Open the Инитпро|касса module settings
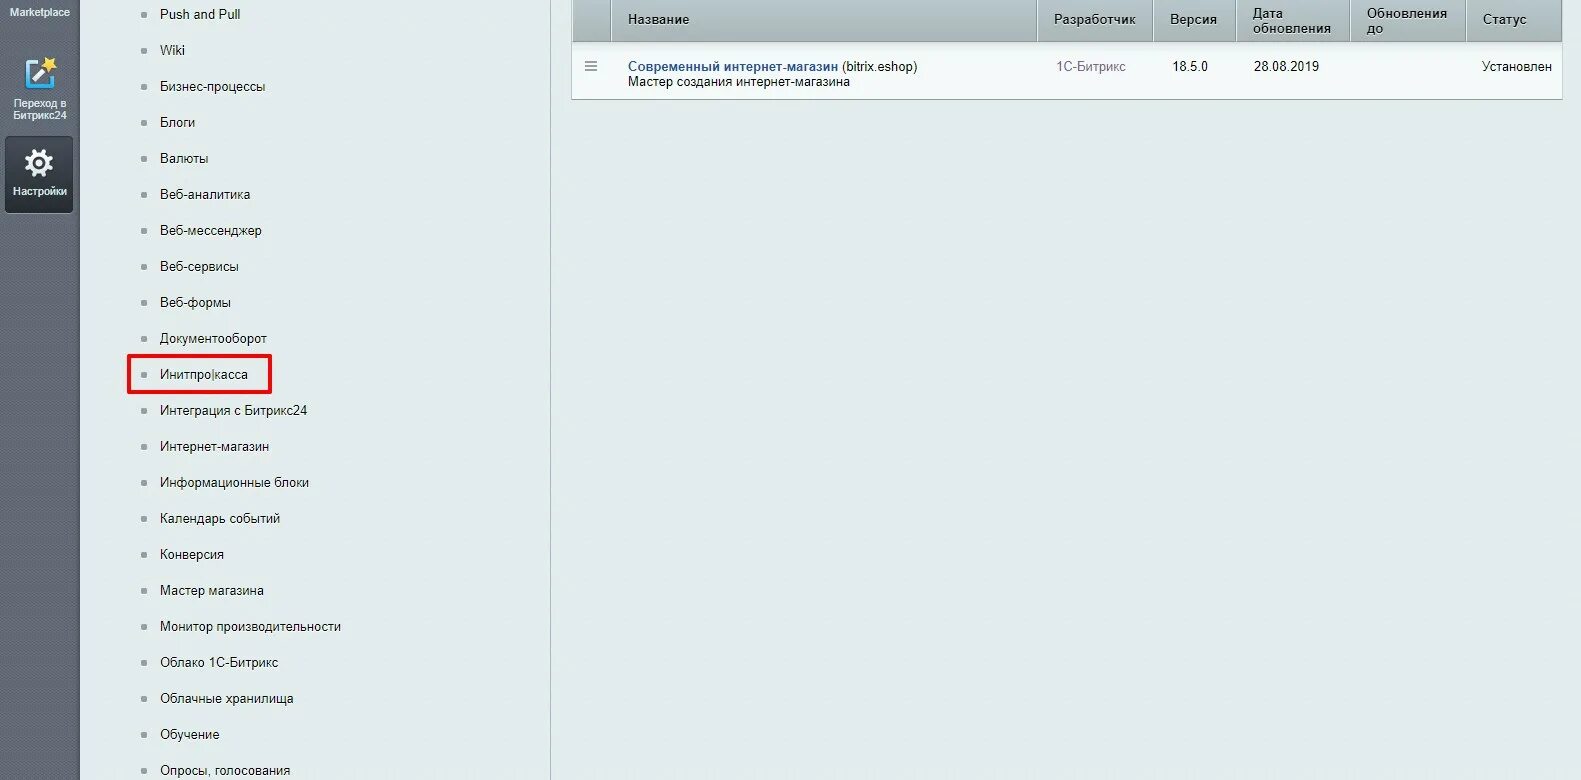The height and width of the screenshot is (780, 1581). (204, 374)
